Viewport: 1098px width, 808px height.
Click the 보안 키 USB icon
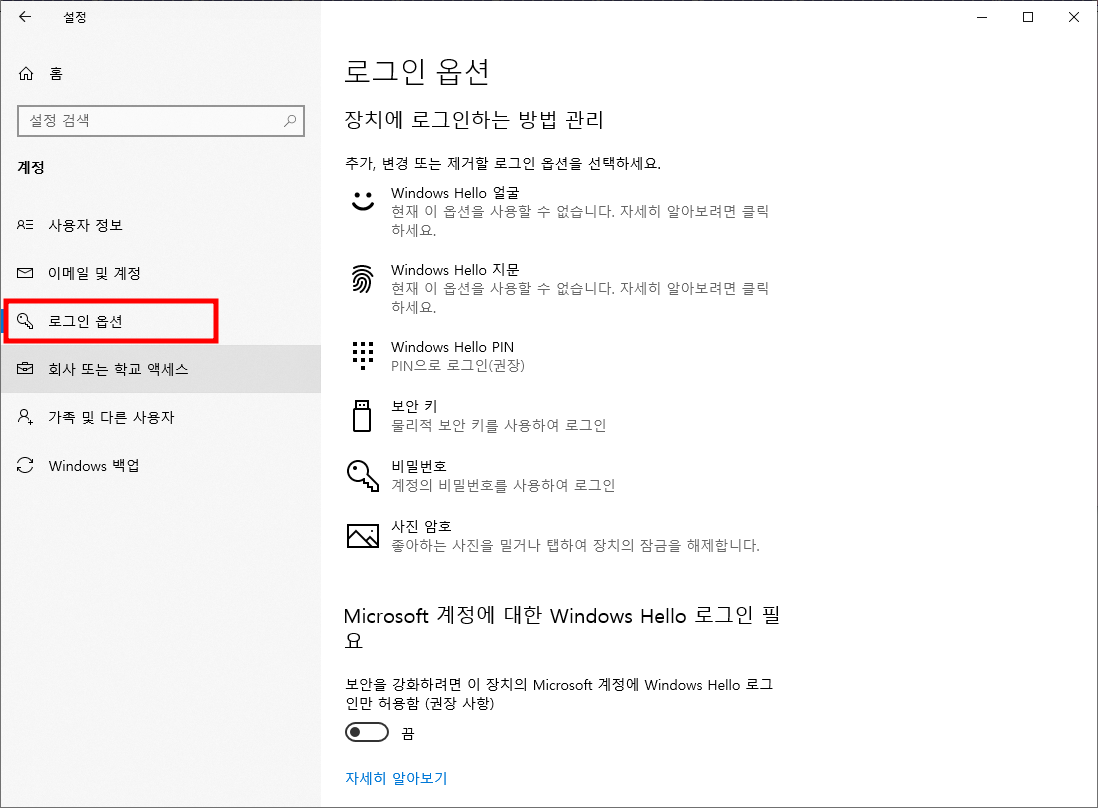pyautogui.click(x=362, y=416)
